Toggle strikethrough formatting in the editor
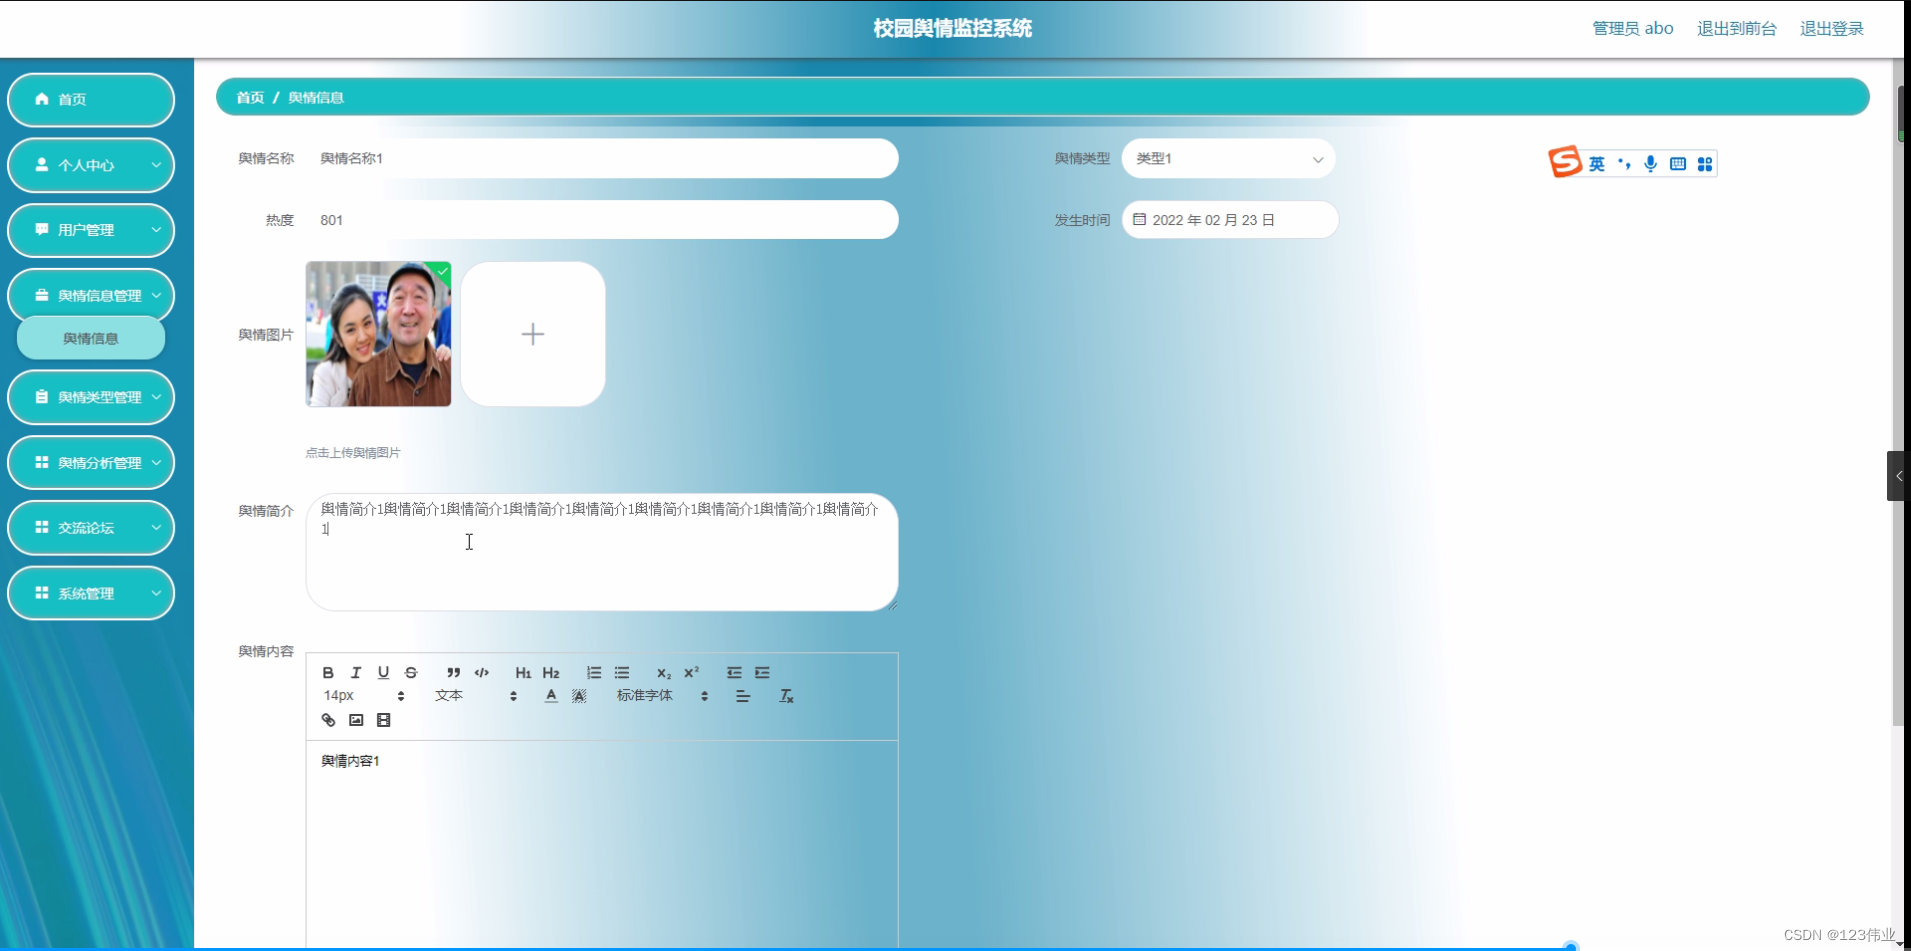The image size is (1911, 951). (x=412, y=672)
